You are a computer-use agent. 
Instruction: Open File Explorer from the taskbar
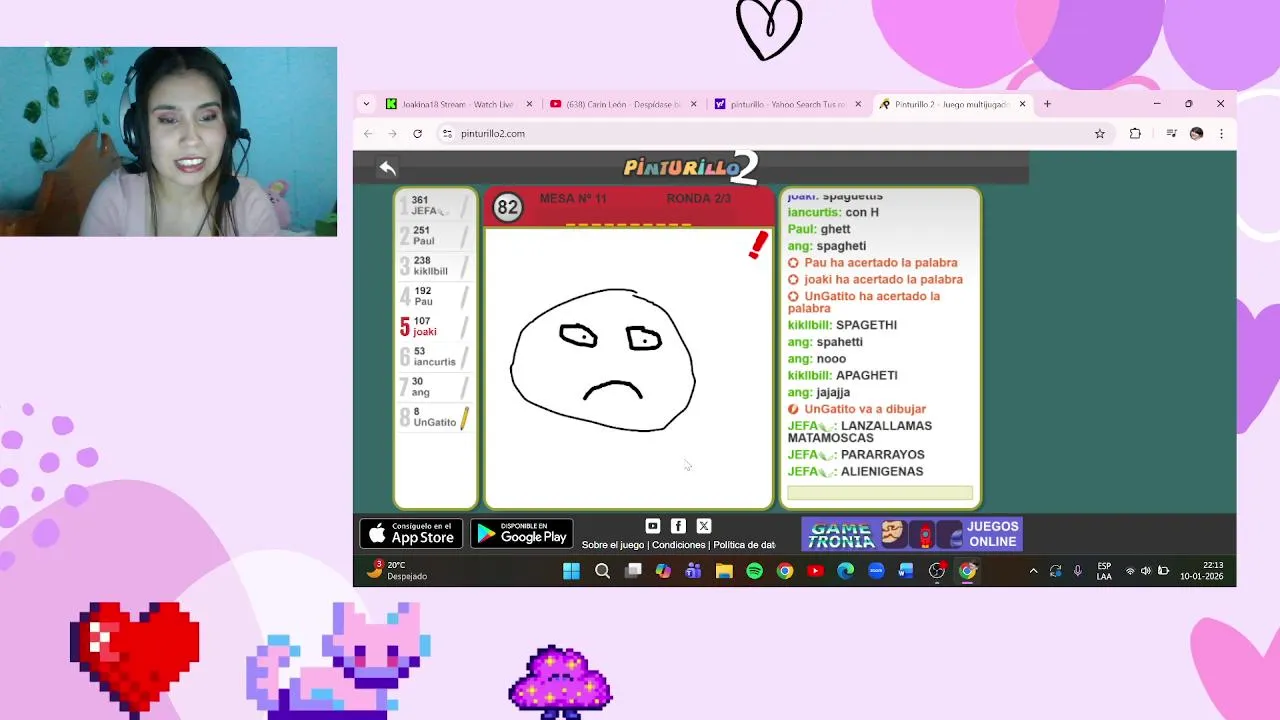(724, 571)
